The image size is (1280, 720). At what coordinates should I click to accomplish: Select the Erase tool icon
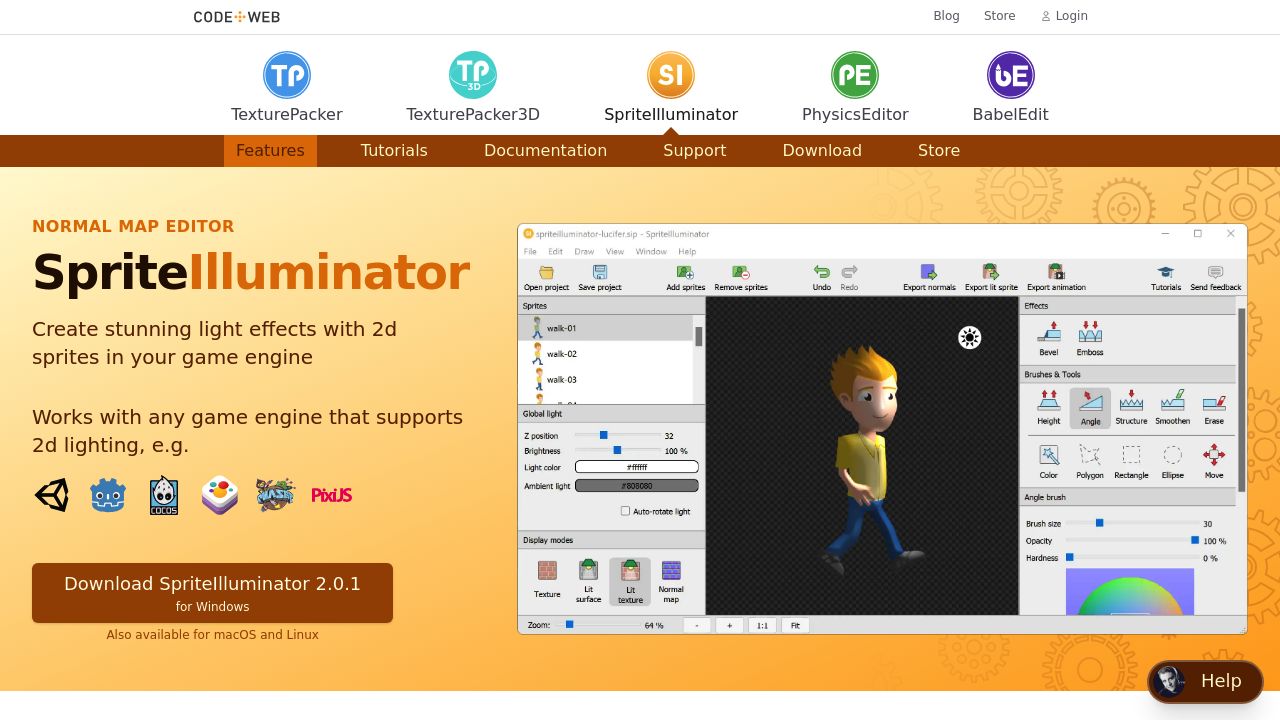[1214, 402]
